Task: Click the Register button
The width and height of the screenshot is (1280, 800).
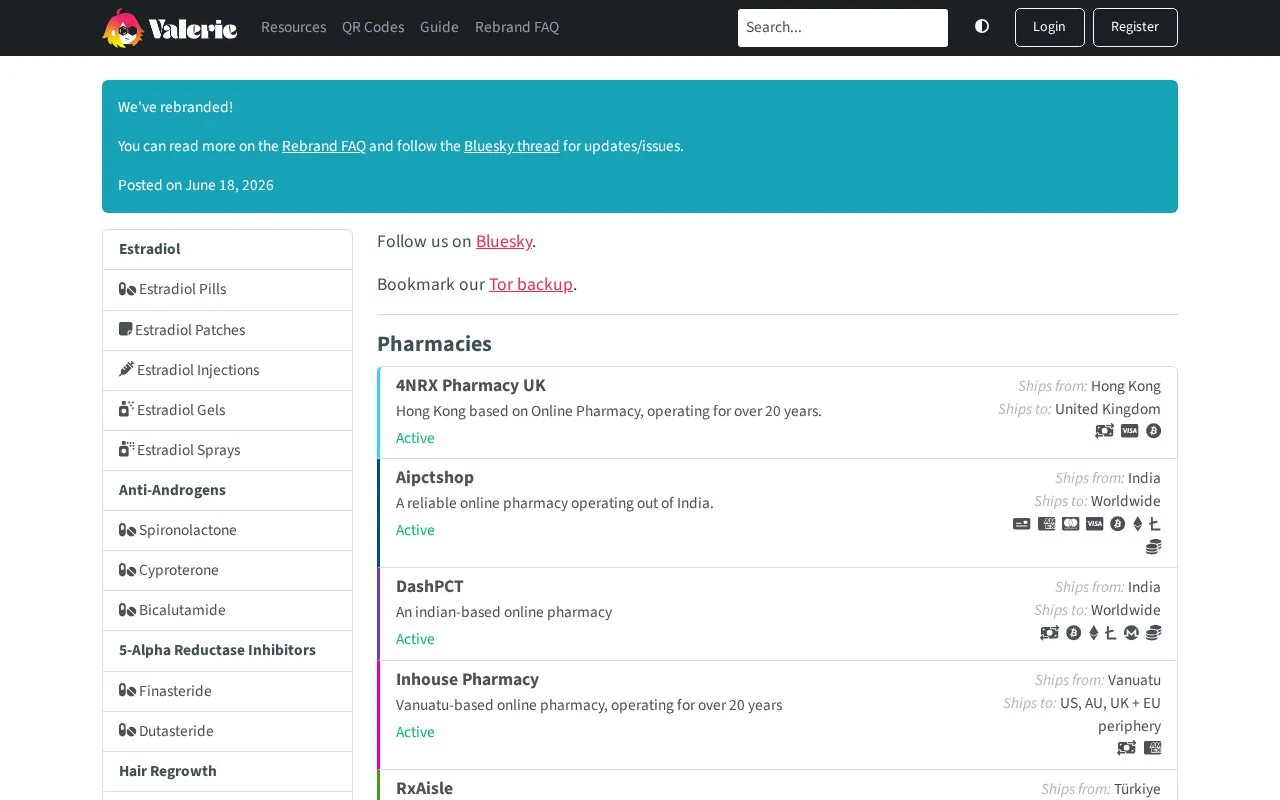Action: pos(1135,27)
